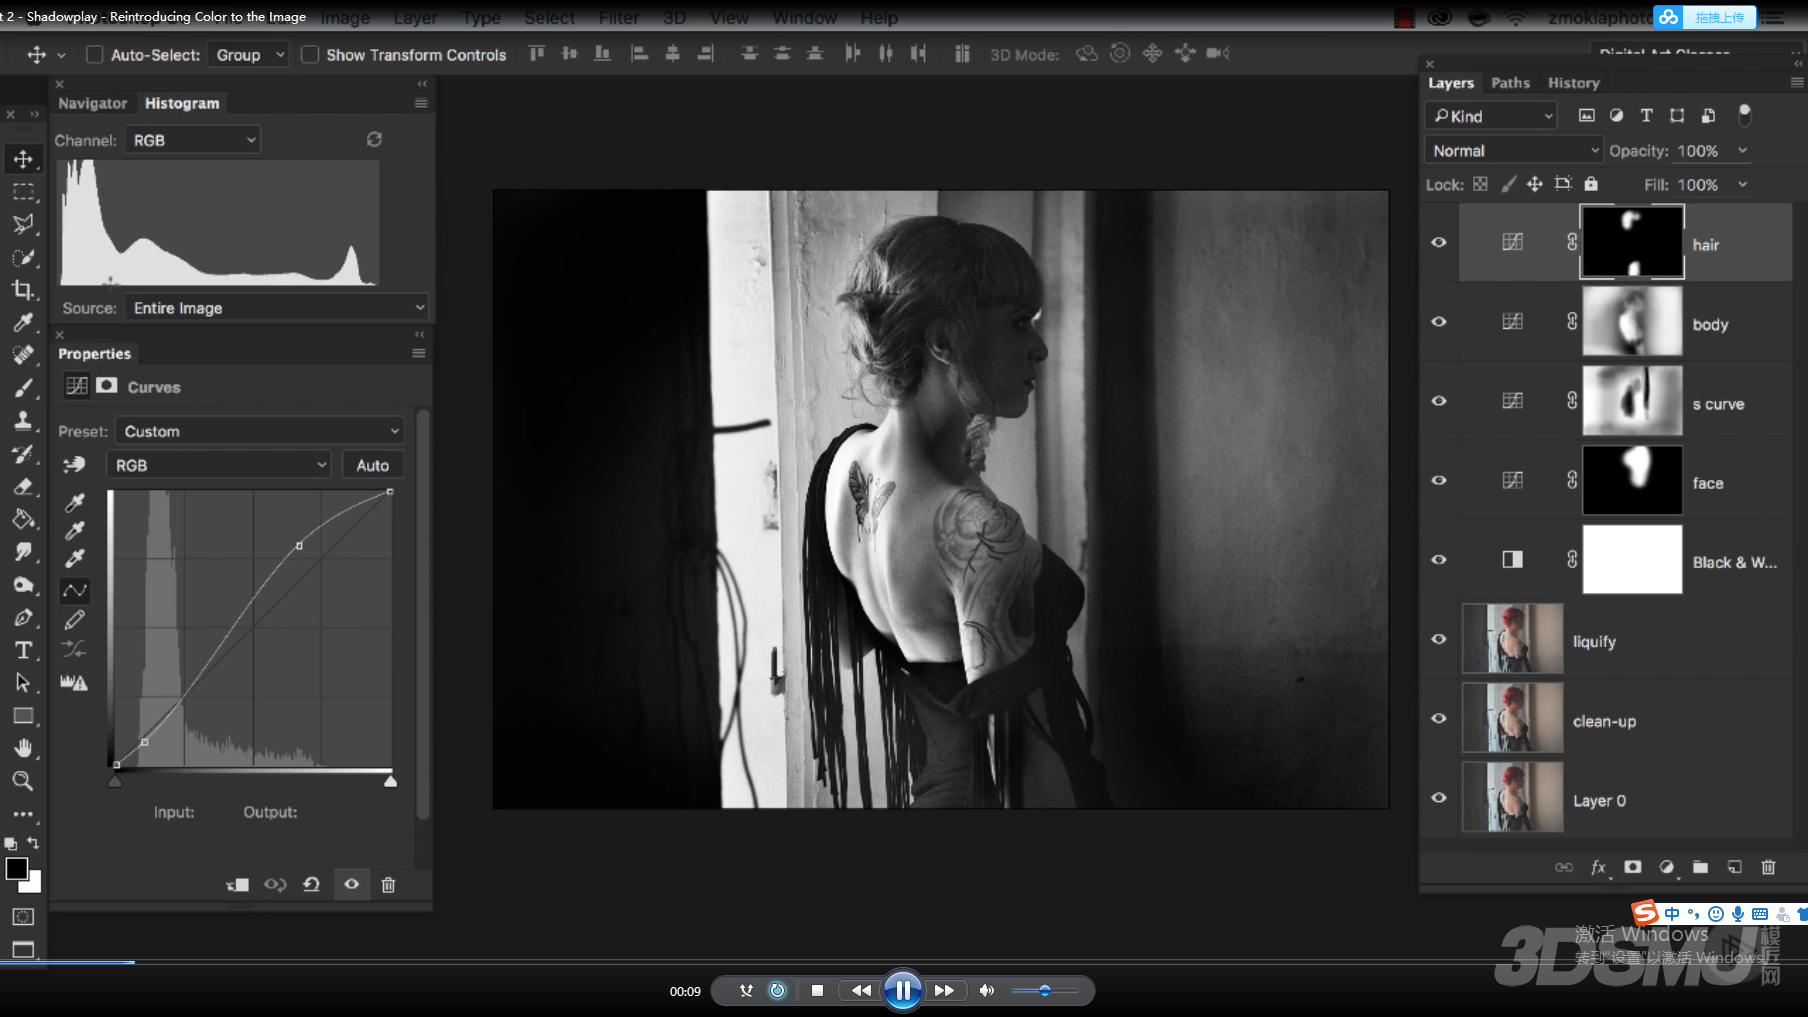Screen dimensions: 1808x1017
Task: Open the histogram Channel RGB dropdown
Action: (192, 140)
